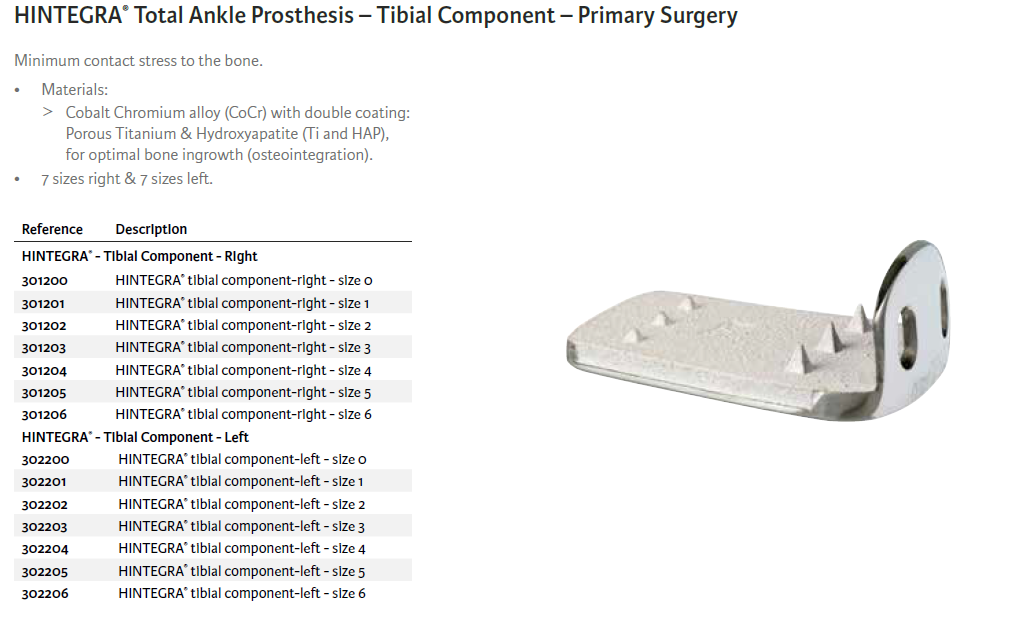Click reference number 302206
Viewport: 1009px width, 629px height.
pyautogui.click(x=45, y=594)
